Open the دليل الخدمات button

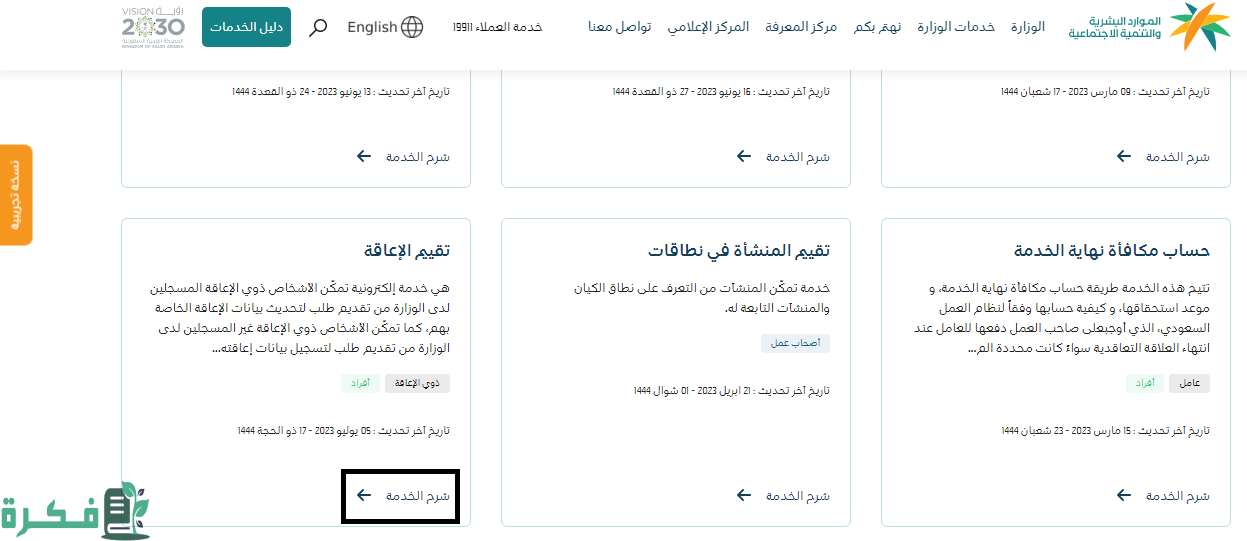click(x=246, y=27)
